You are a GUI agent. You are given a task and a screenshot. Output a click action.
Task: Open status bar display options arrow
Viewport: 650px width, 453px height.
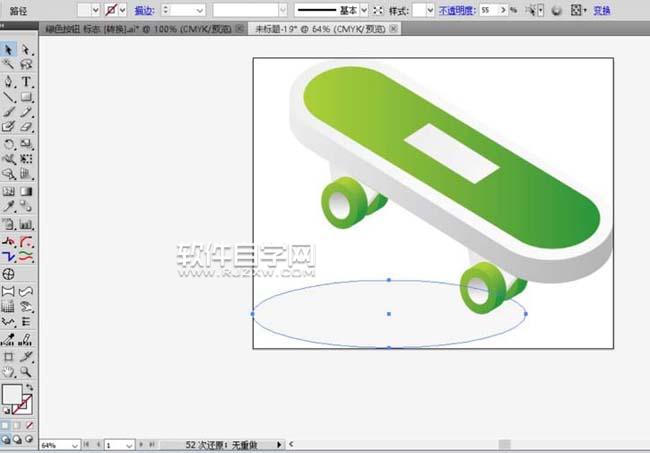point(279,445)
